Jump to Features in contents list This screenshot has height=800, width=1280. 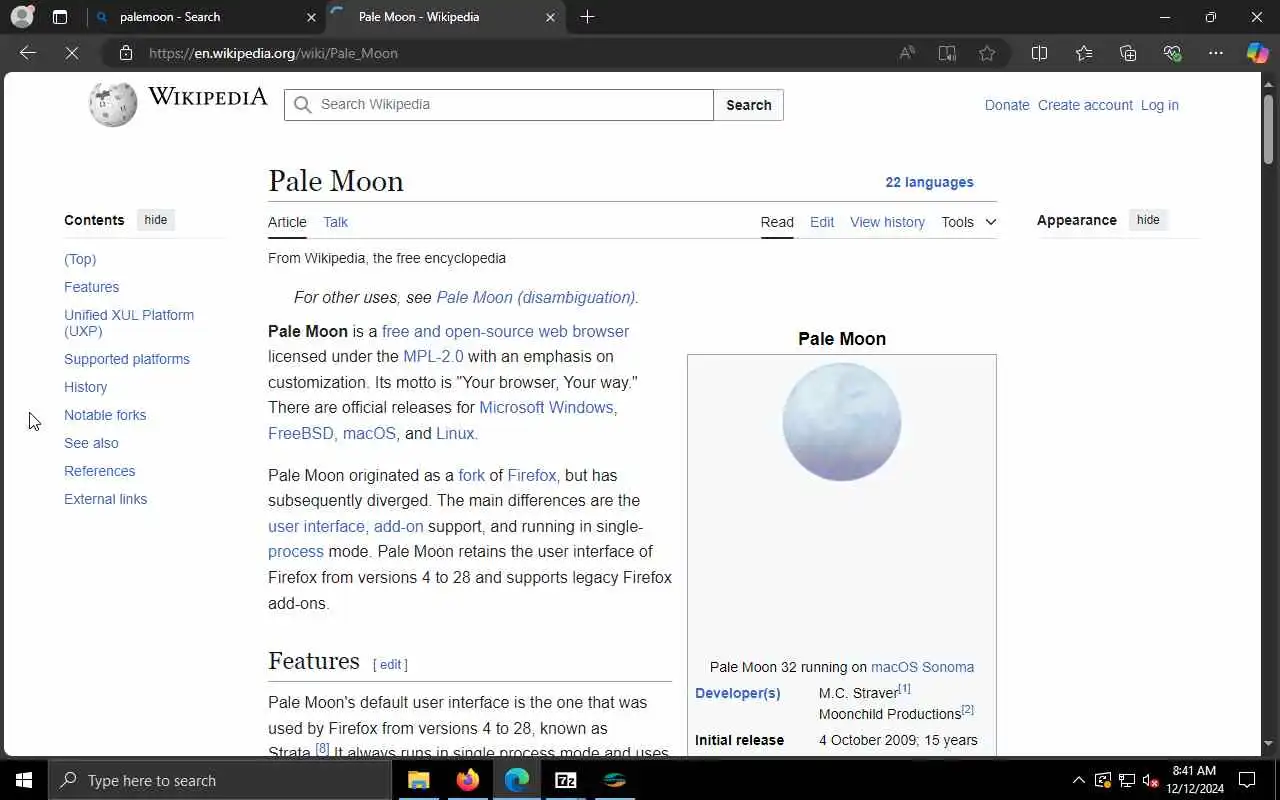tap(91, 287)
